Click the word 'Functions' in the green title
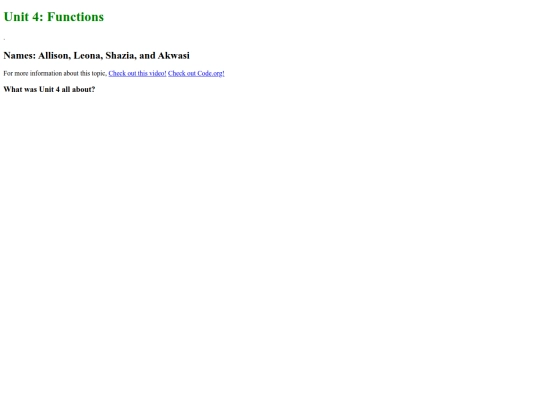540x405 pixels. (75, 17)
